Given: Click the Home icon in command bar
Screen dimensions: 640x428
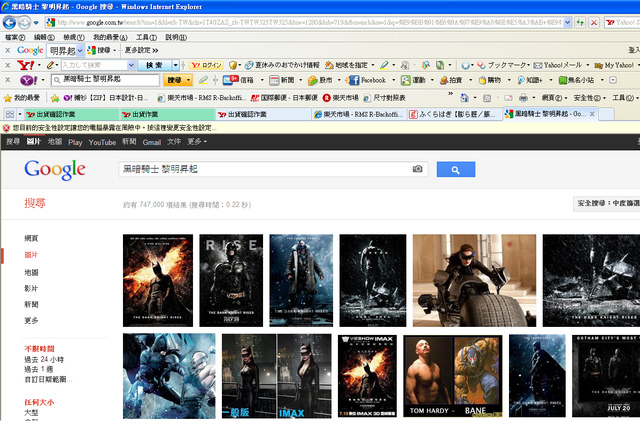Looking at the screenshot, I should pyautogui.click(x=464, y=98).
